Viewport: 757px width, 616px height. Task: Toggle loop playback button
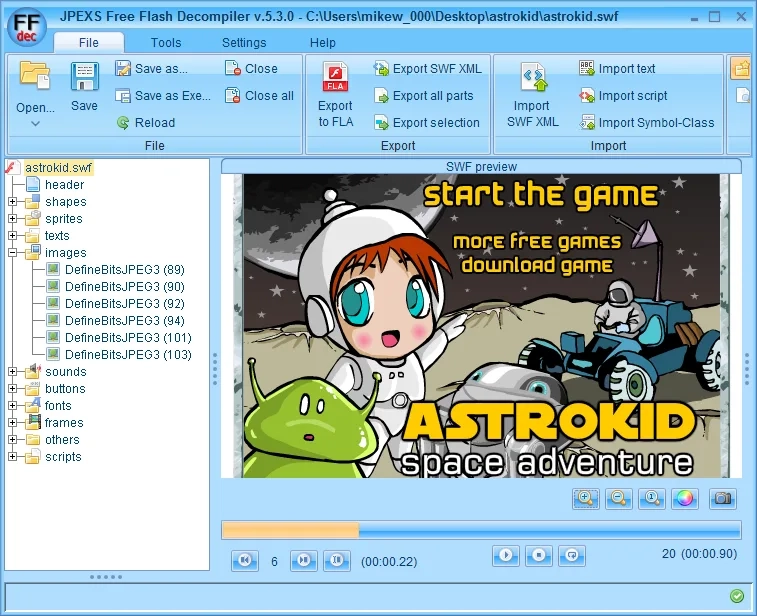[x=572, y=555]
